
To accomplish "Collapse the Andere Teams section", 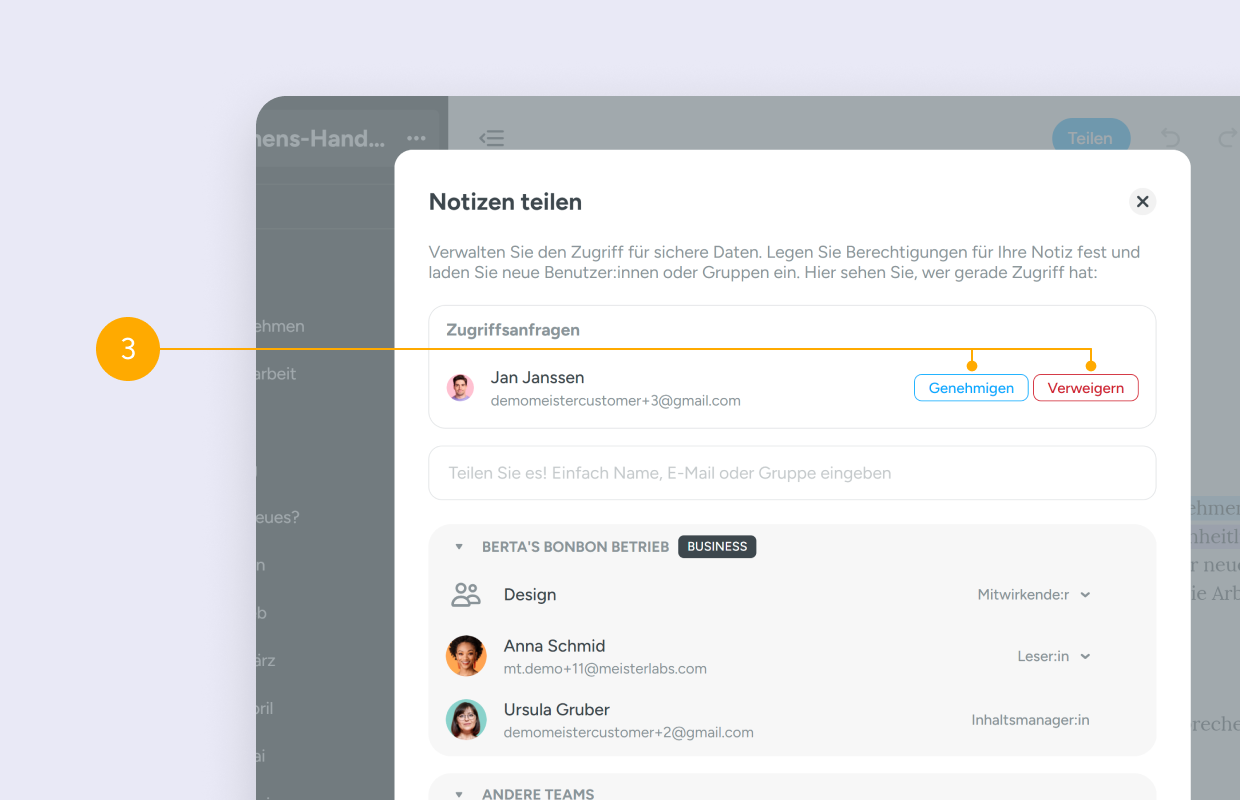I will [459, 794].
